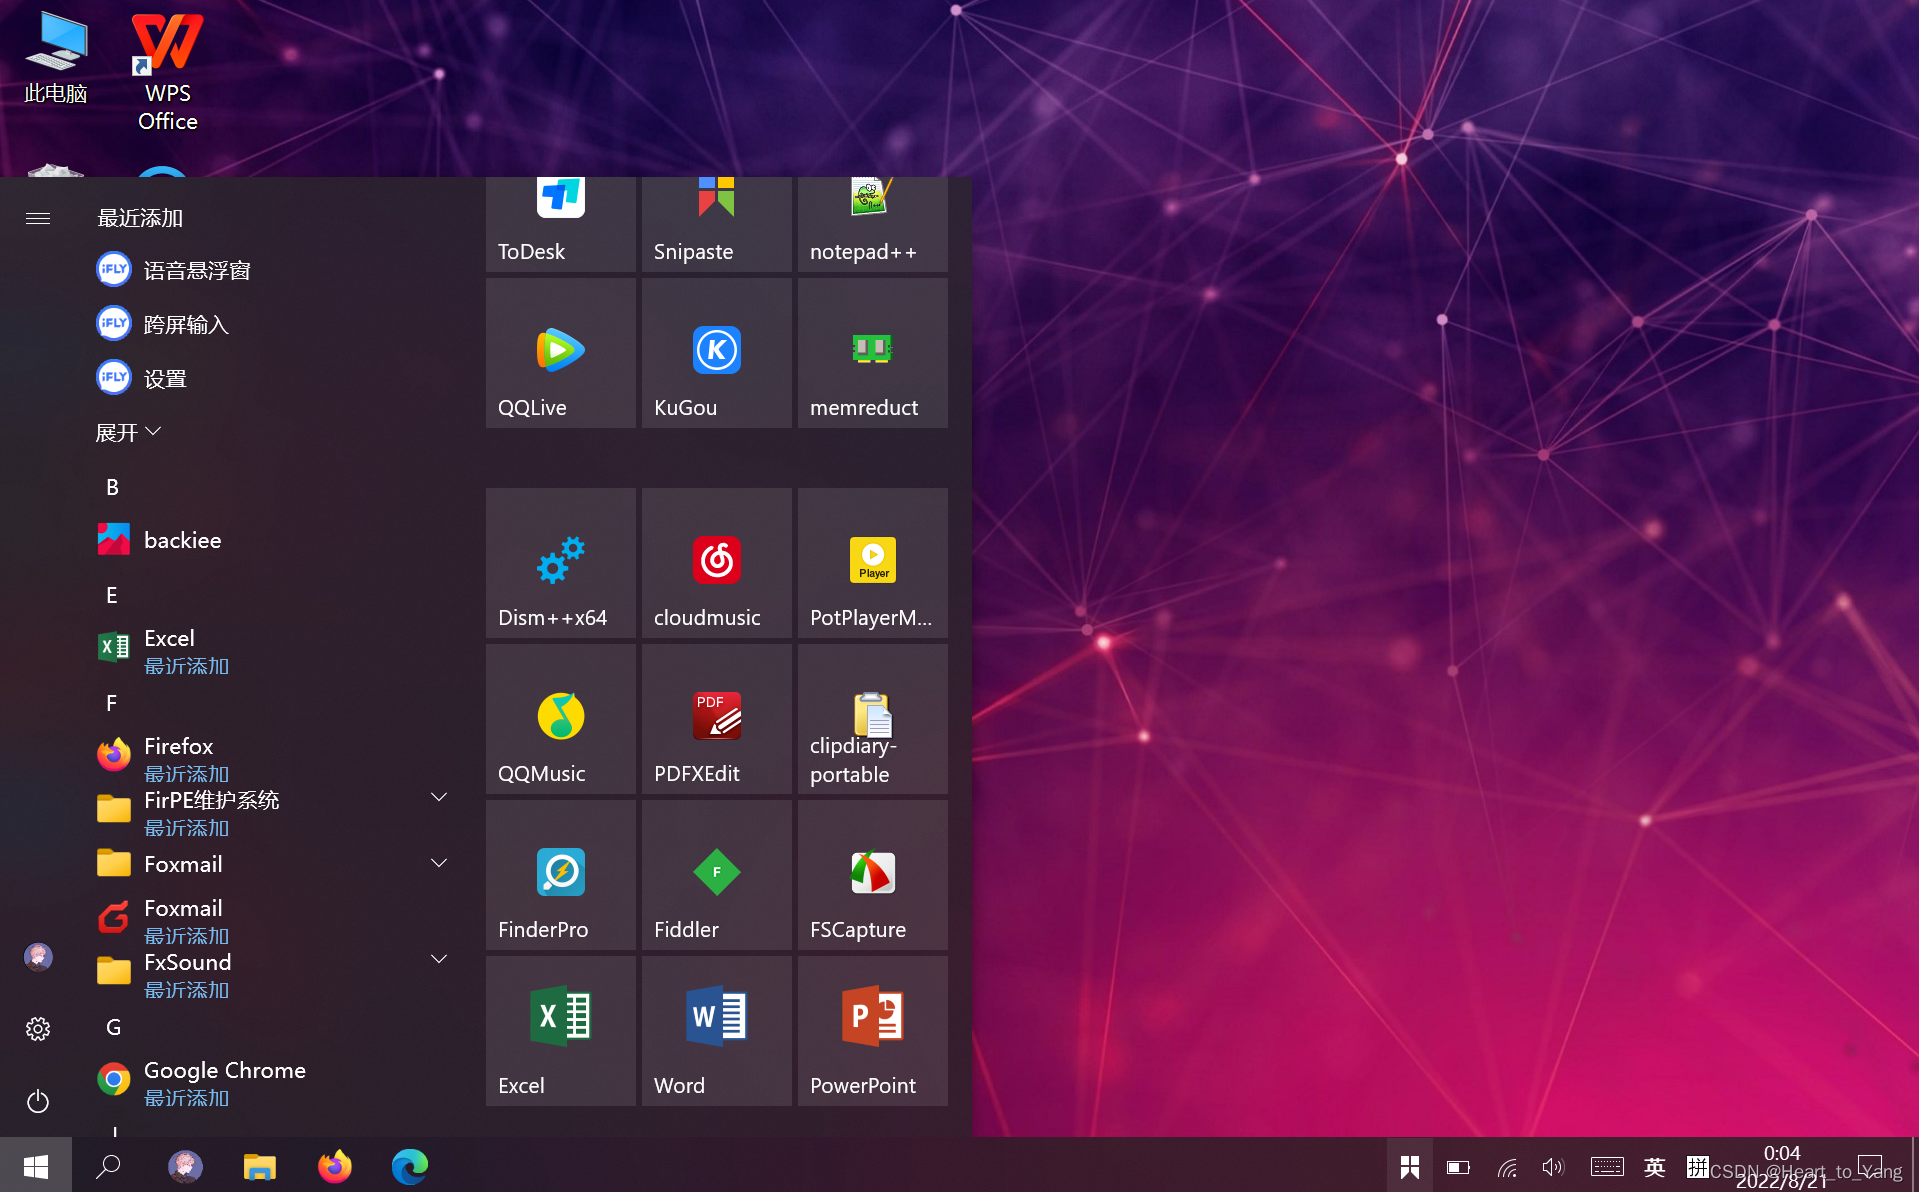This screenshot has height=1192, width=1919.
Task: Click letter F section header
Action: pyautogui.click(x=112, y=703)
